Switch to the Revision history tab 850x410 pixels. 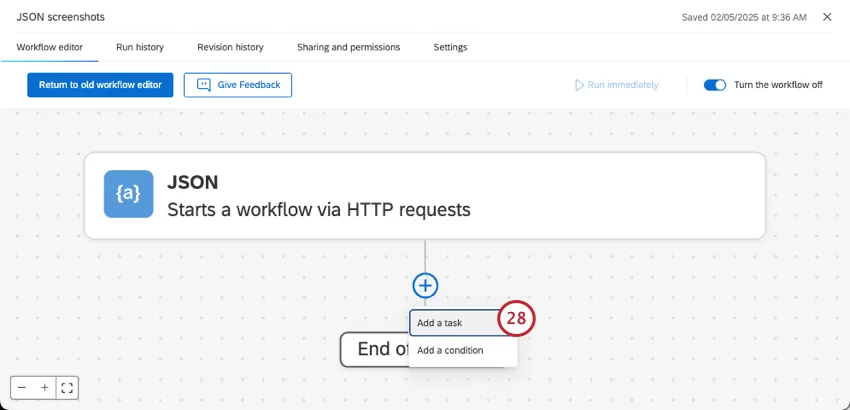(x=230, y=47)
